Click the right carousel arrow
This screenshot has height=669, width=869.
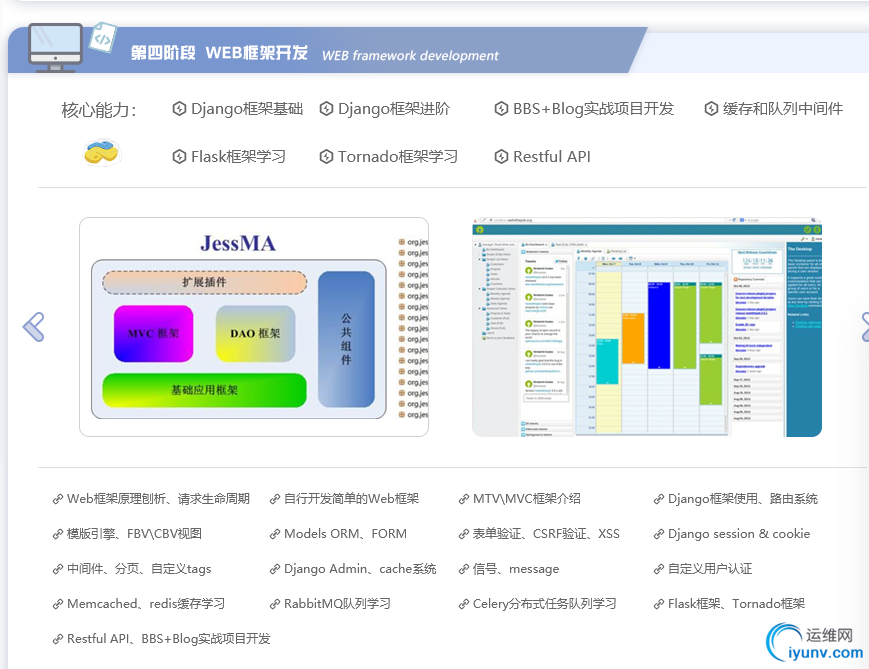point(865,327)
